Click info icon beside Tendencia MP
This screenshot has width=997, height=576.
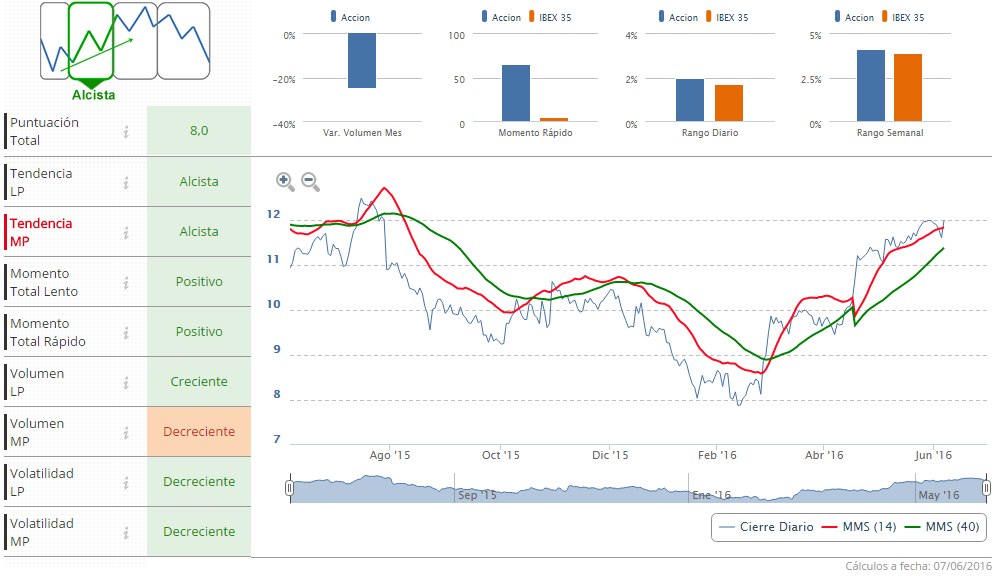[127, 232]
